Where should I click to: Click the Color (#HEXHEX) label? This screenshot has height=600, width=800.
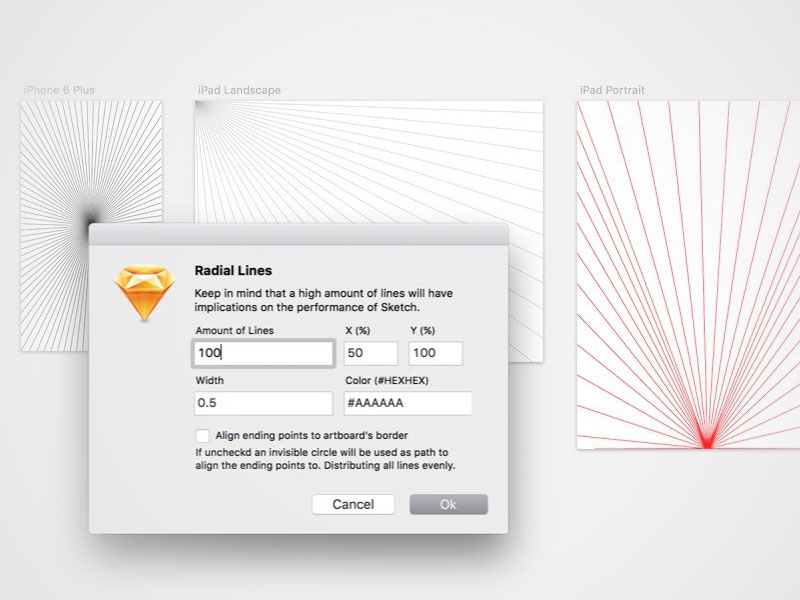pyautogui.click(x=387, y=381)
